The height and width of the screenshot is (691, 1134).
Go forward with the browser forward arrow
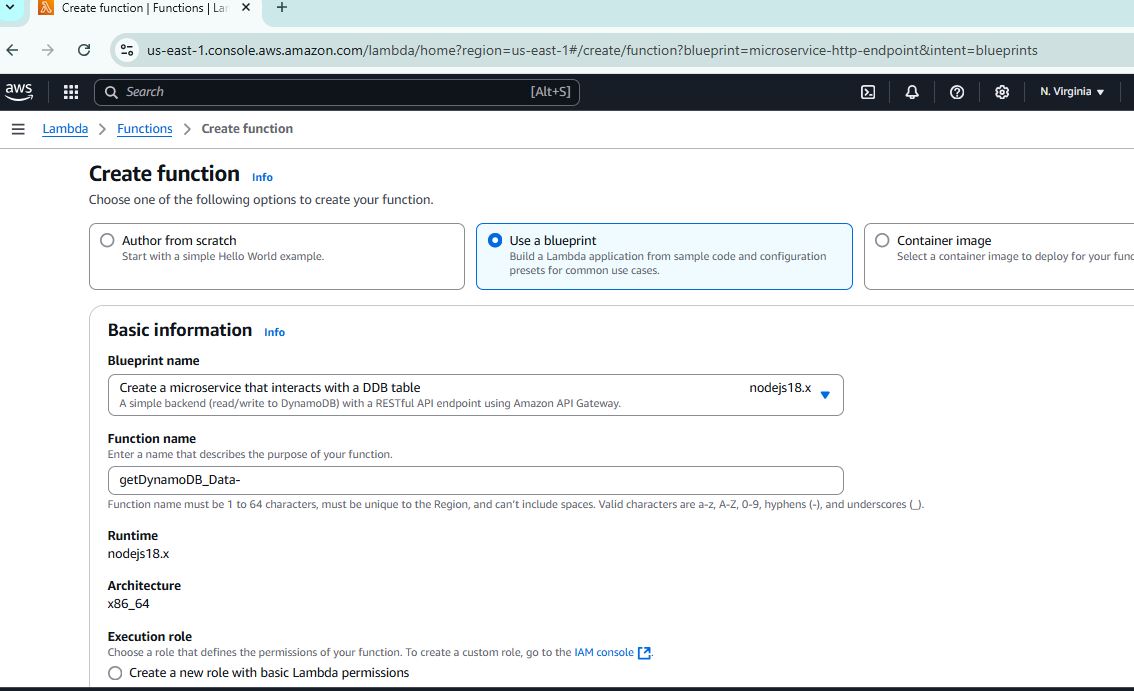tap(48, 50)
